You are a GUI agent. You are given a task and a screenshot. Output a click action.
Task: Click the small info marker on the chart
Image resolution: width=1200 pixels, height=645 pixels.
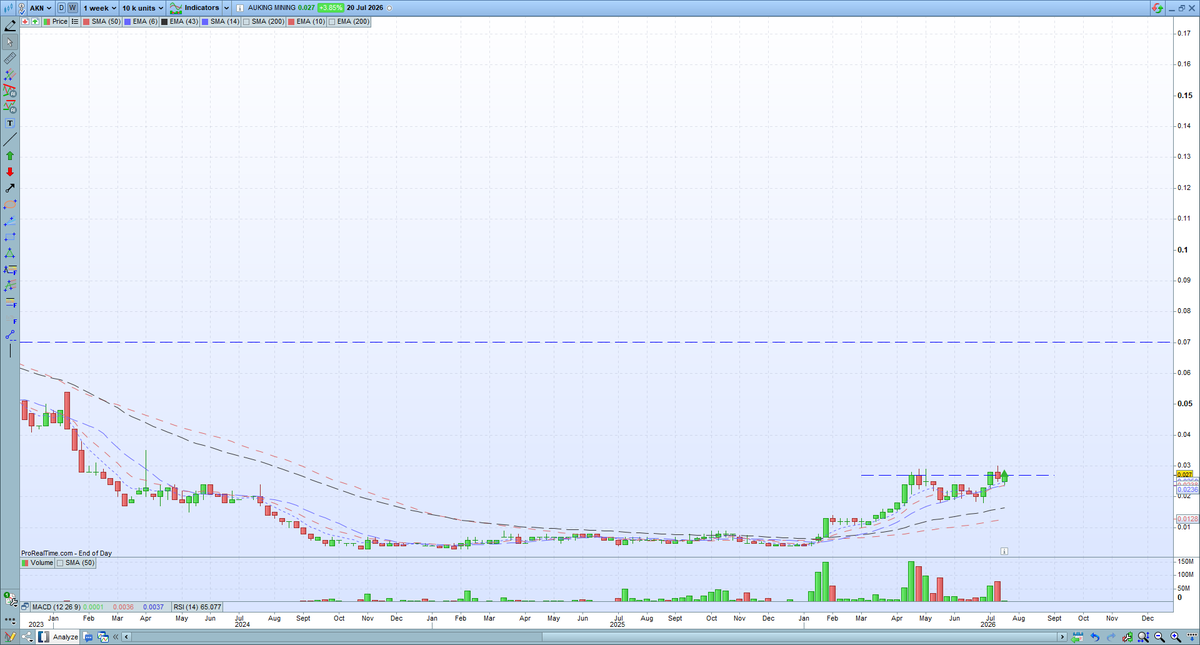coord(1004,550)
